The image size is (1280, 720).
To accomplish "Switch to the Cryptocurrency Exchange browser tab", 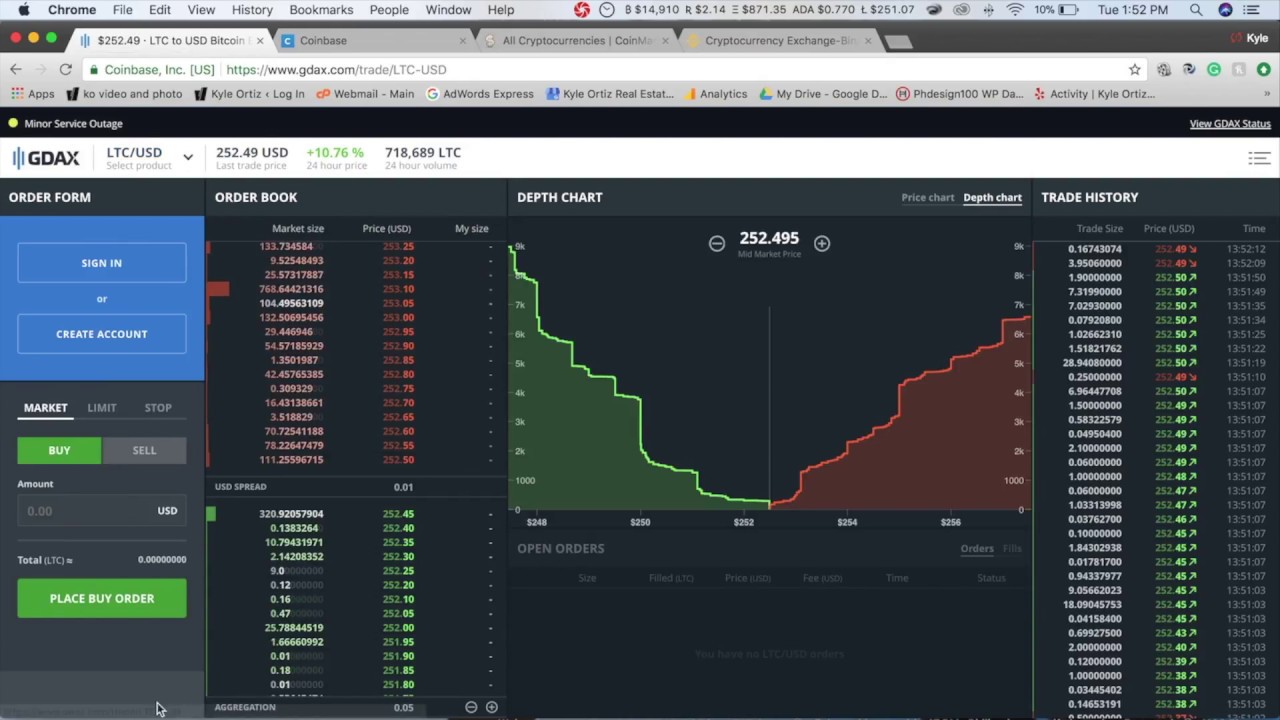I will pyautogui.click(x=779, y=41).
